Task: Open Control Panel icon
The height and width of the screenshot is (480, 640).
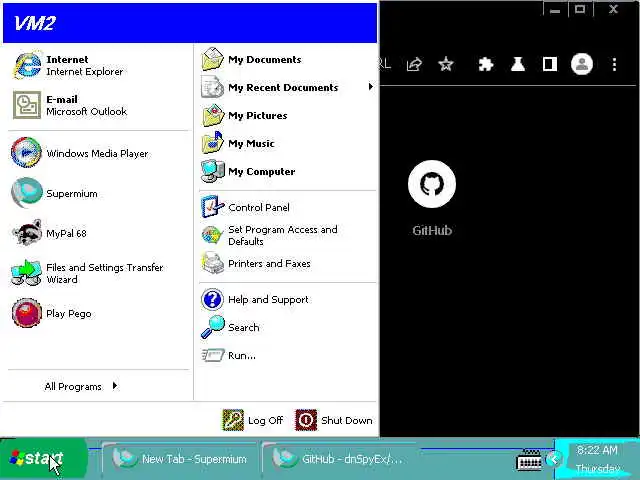Action: click(213, 207)
